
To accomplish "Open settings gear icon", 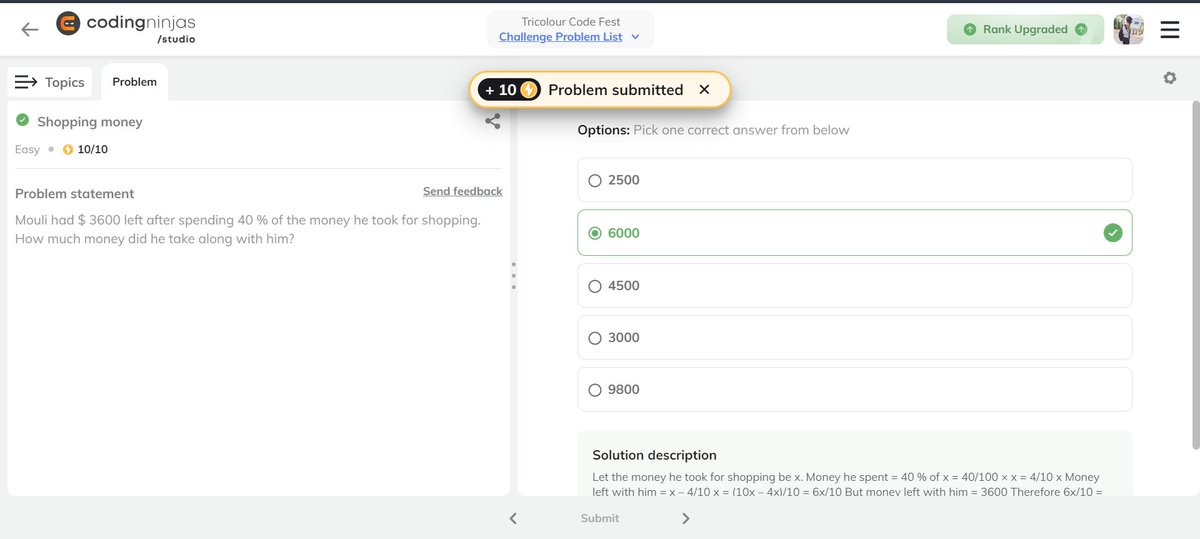I will click(x=1170, y=78).
